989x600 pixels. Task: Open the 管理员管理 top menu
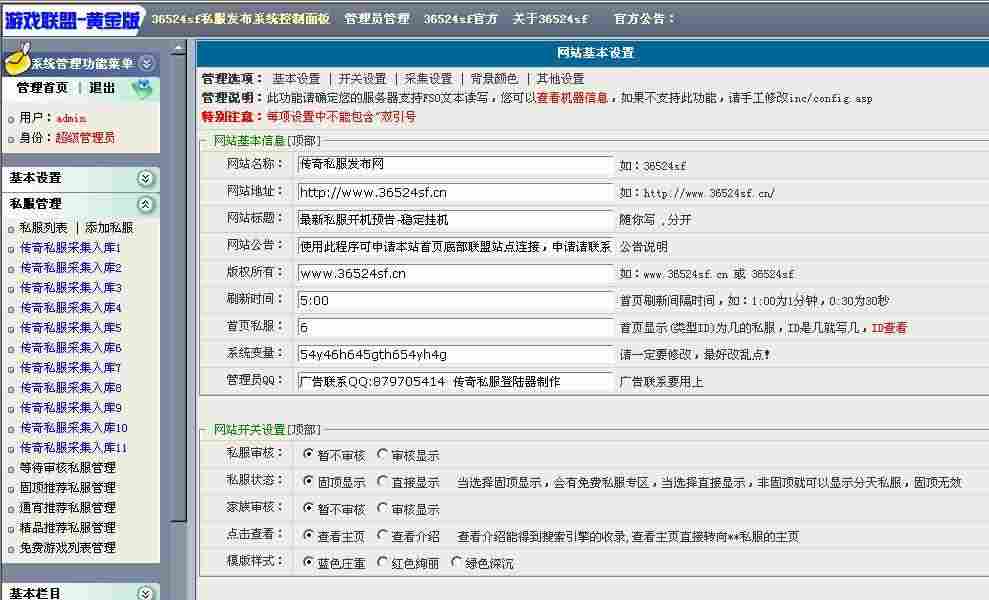pyautogui.click(x=376, y=19)
